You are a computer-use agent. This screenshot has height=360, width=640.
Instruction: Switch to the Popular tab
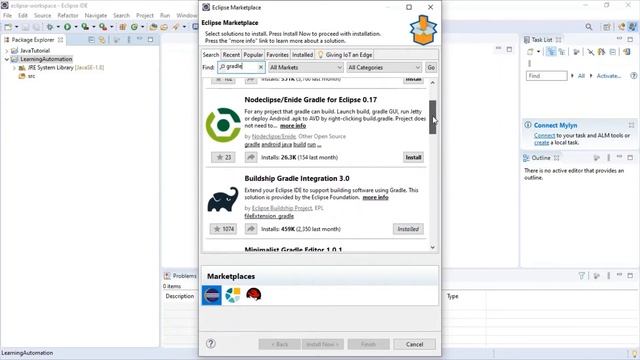point(253,55)
